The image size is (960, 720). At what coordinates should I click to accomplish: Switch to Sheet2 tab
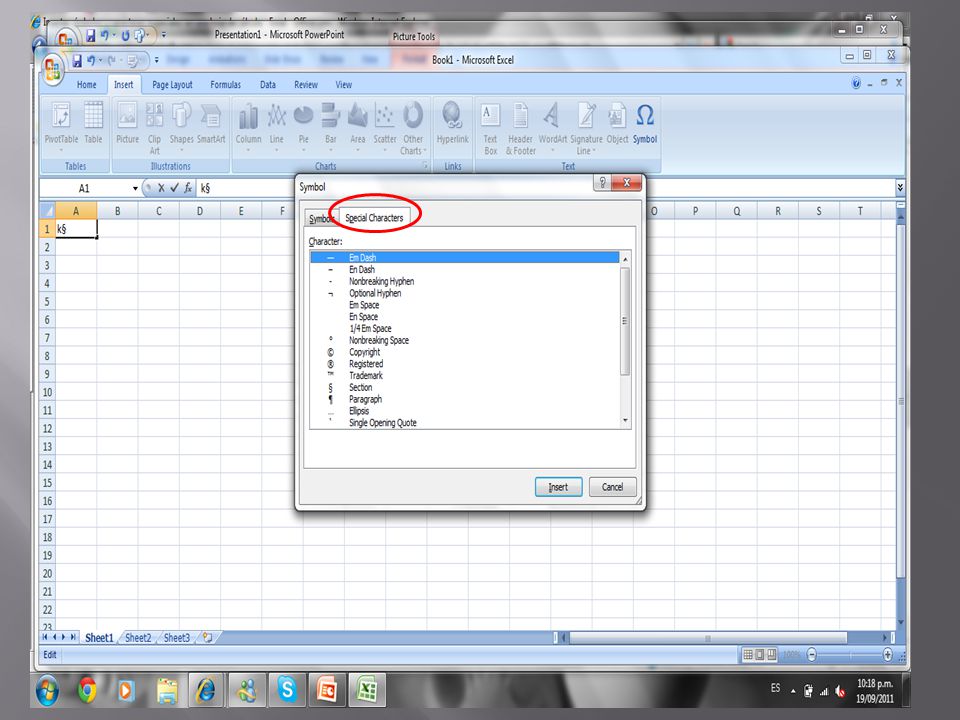click(x=138, y=638)
